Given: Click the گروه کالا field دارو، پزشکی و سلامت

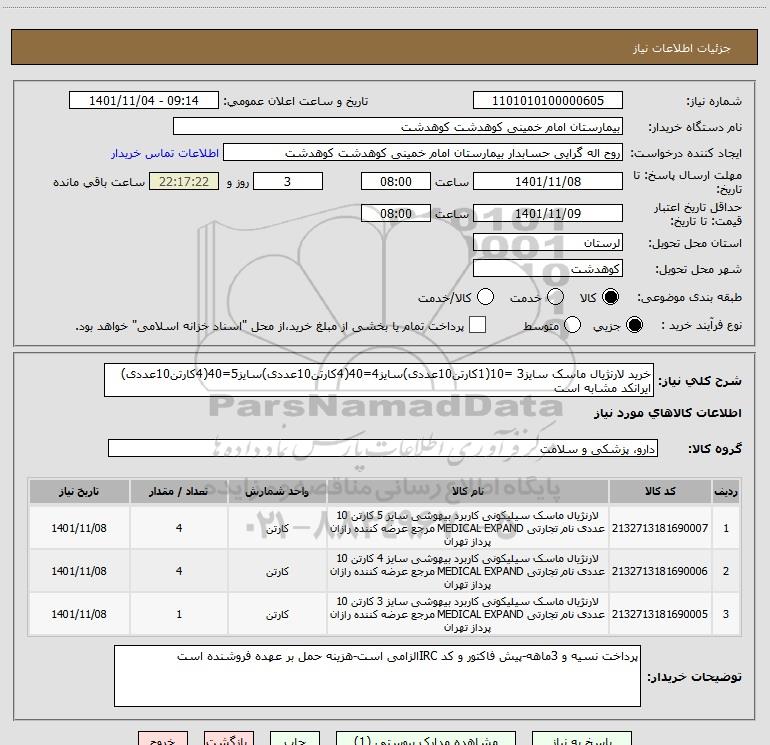Looking at the screenshot, I should point(383,448).
